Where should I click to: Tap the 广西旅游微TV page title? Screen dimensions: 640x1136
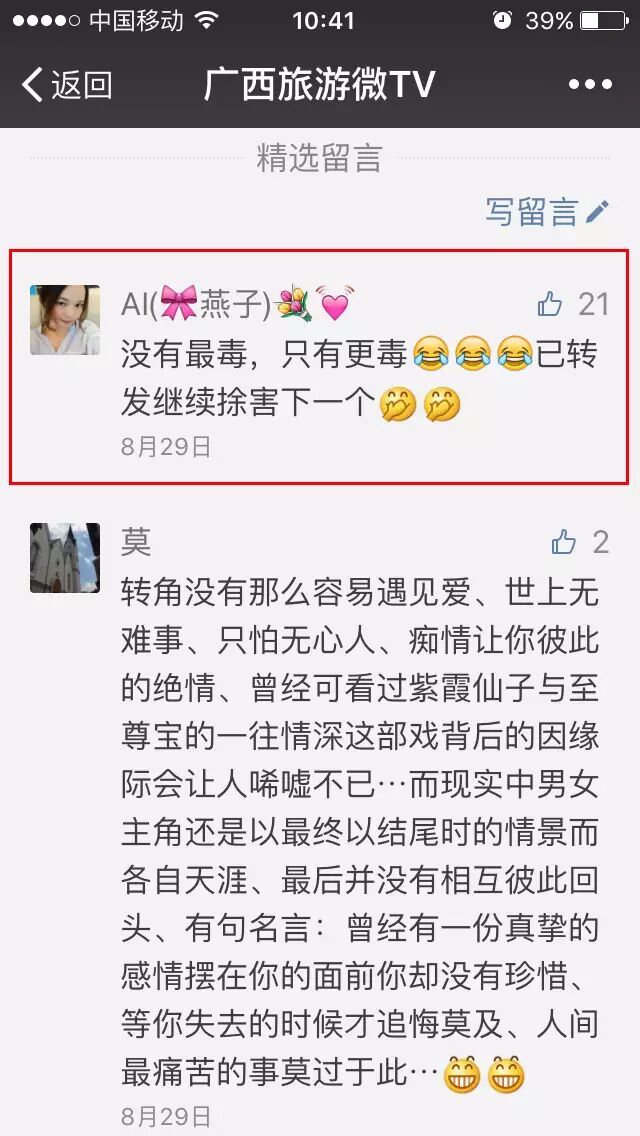click(x=319, y=85)
